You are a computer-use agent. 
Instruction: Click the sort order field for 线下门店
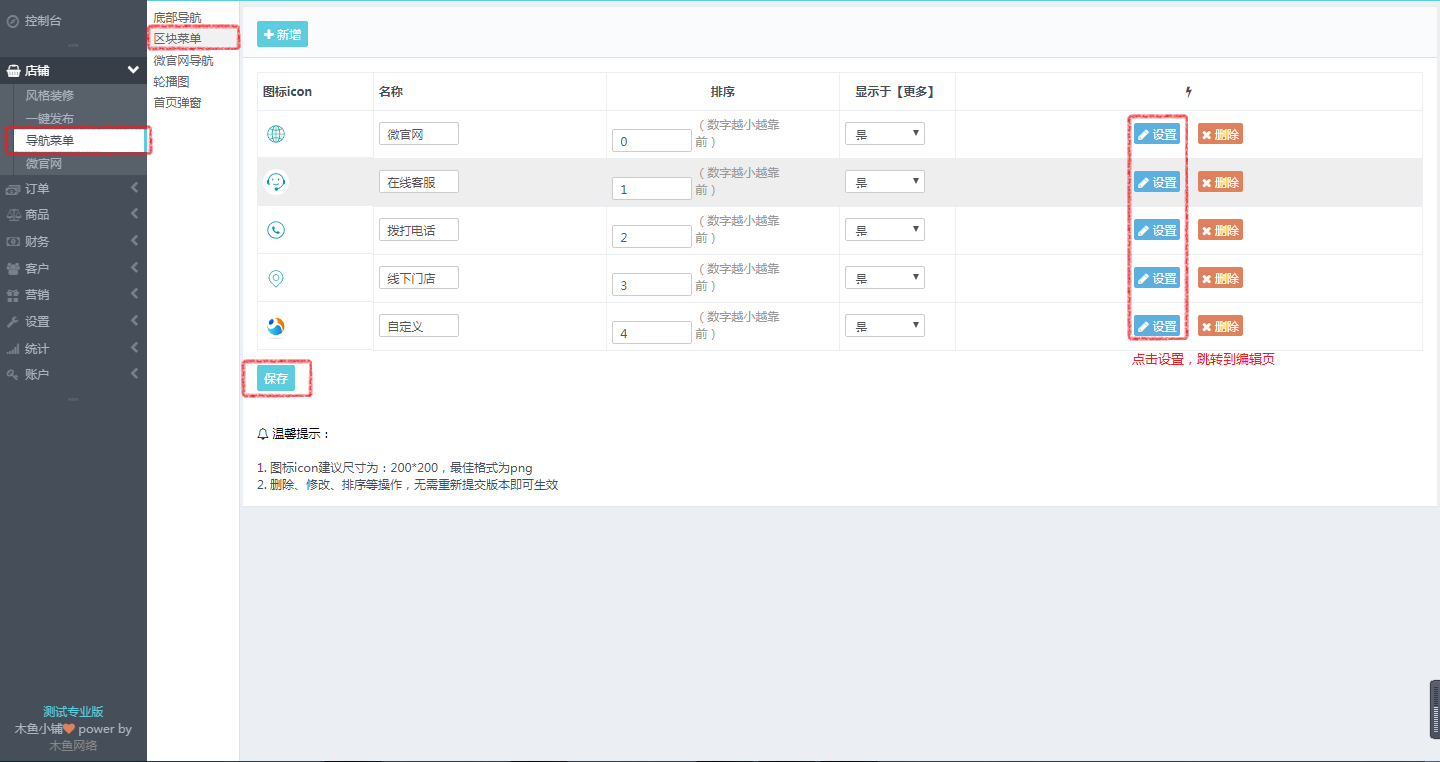(x=651, y=285)
